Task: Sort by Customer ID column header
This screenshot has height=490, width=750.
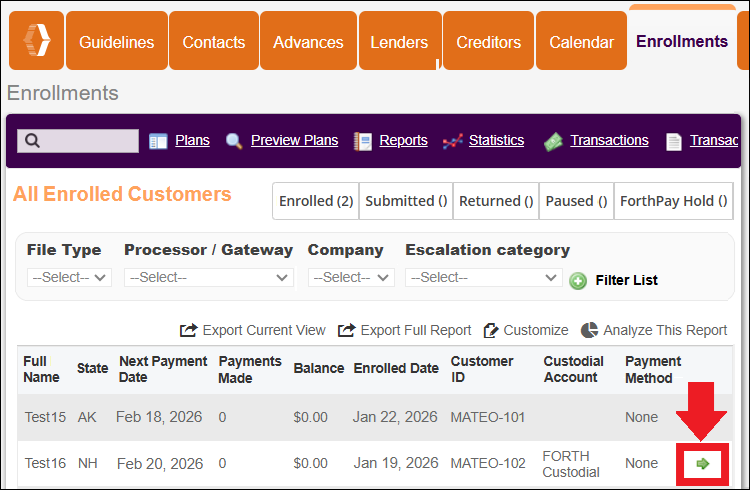Action: point(482,369)
